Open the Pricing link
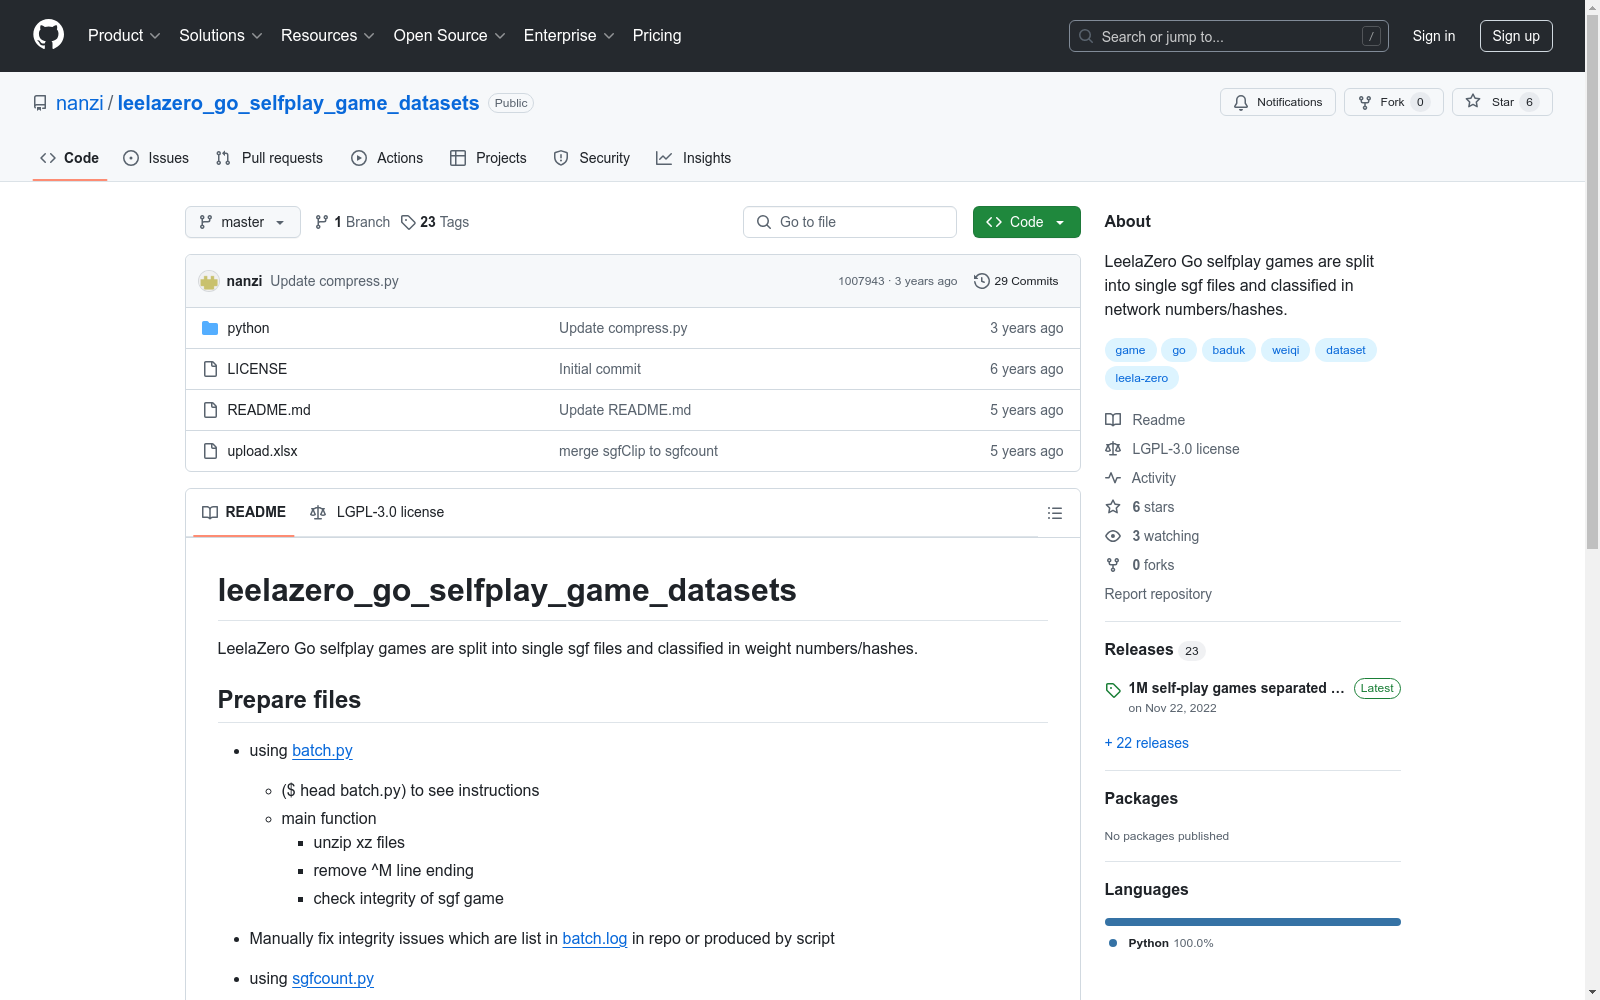The image size is (1600, 1000). coord(657,35)
